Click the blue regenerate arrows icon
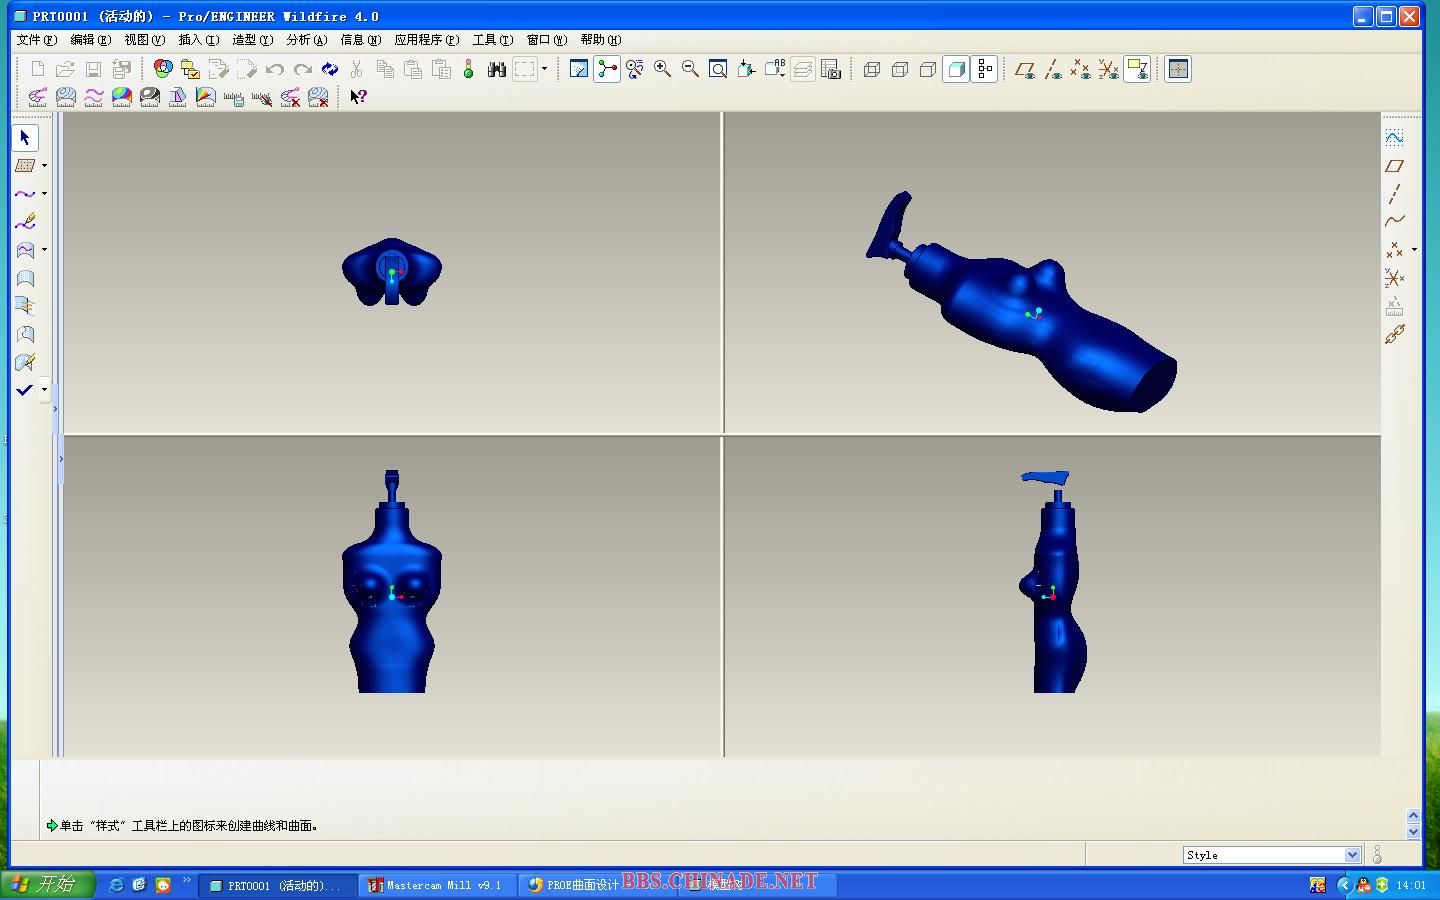Viewport: 1440px width, 900px height. (x=329, y=69)
